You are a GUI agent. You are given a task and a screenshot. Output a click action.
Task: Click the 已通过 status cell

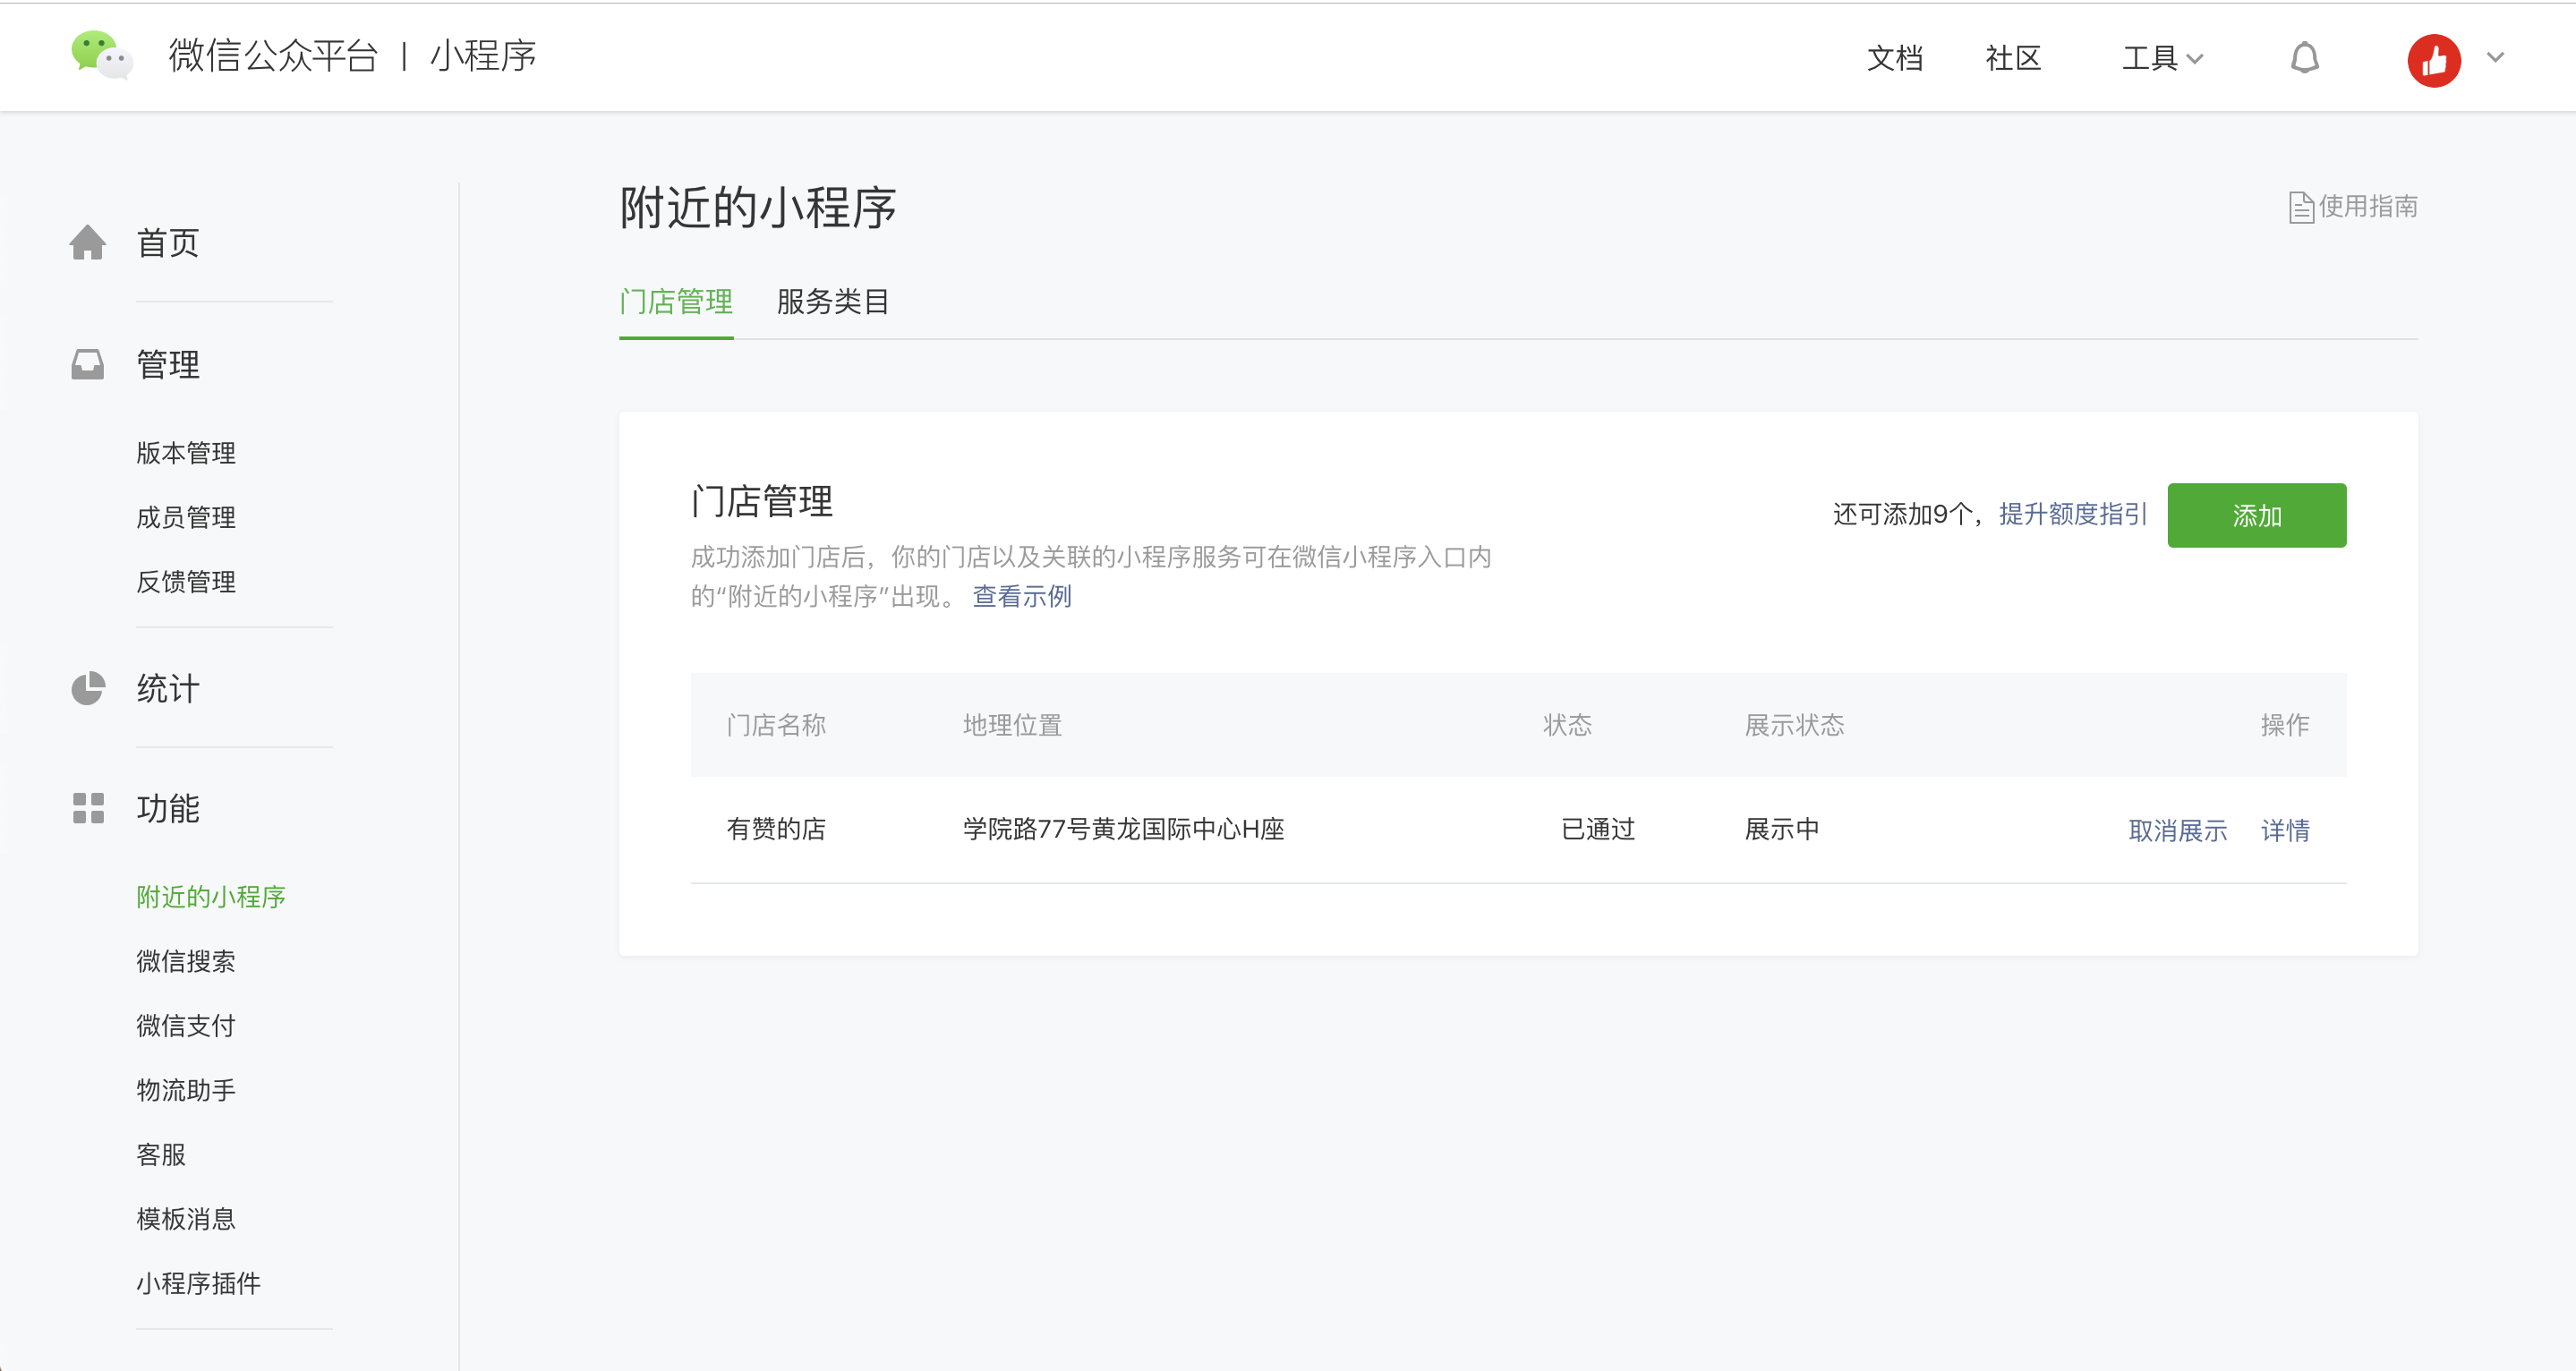click(1597, 829)
